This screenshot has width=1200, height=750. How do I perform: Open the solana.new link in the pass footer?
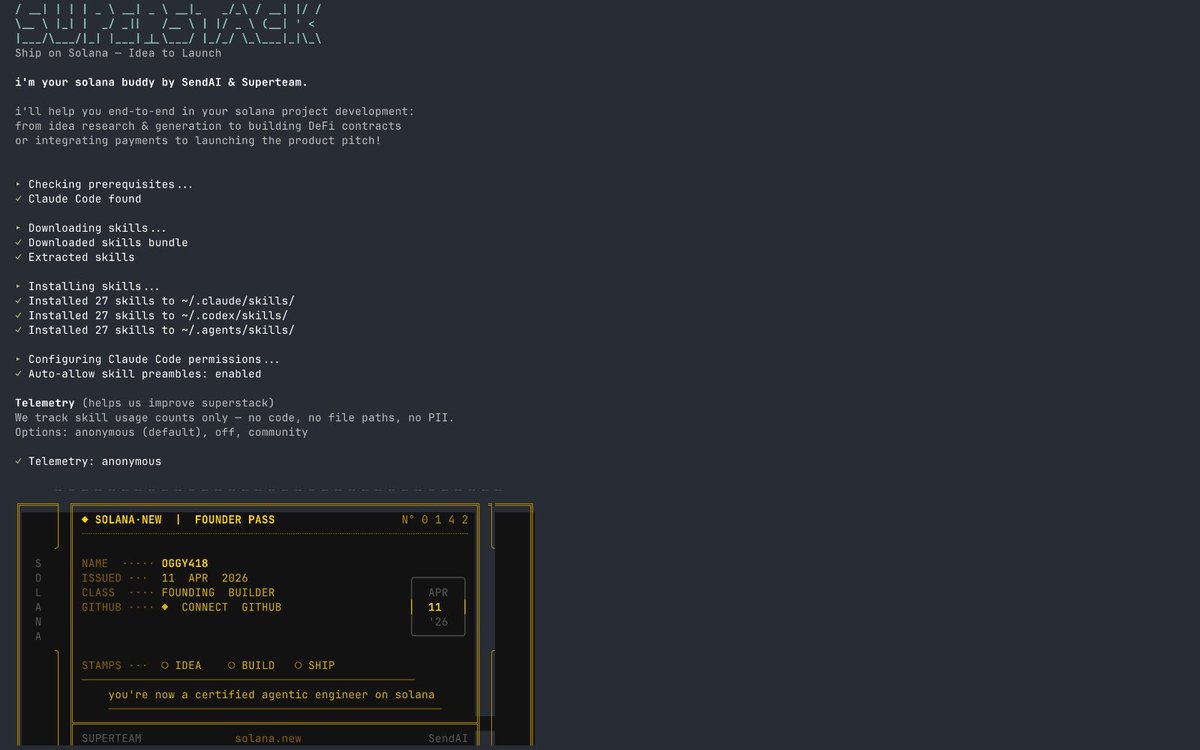tap(268, 739)
